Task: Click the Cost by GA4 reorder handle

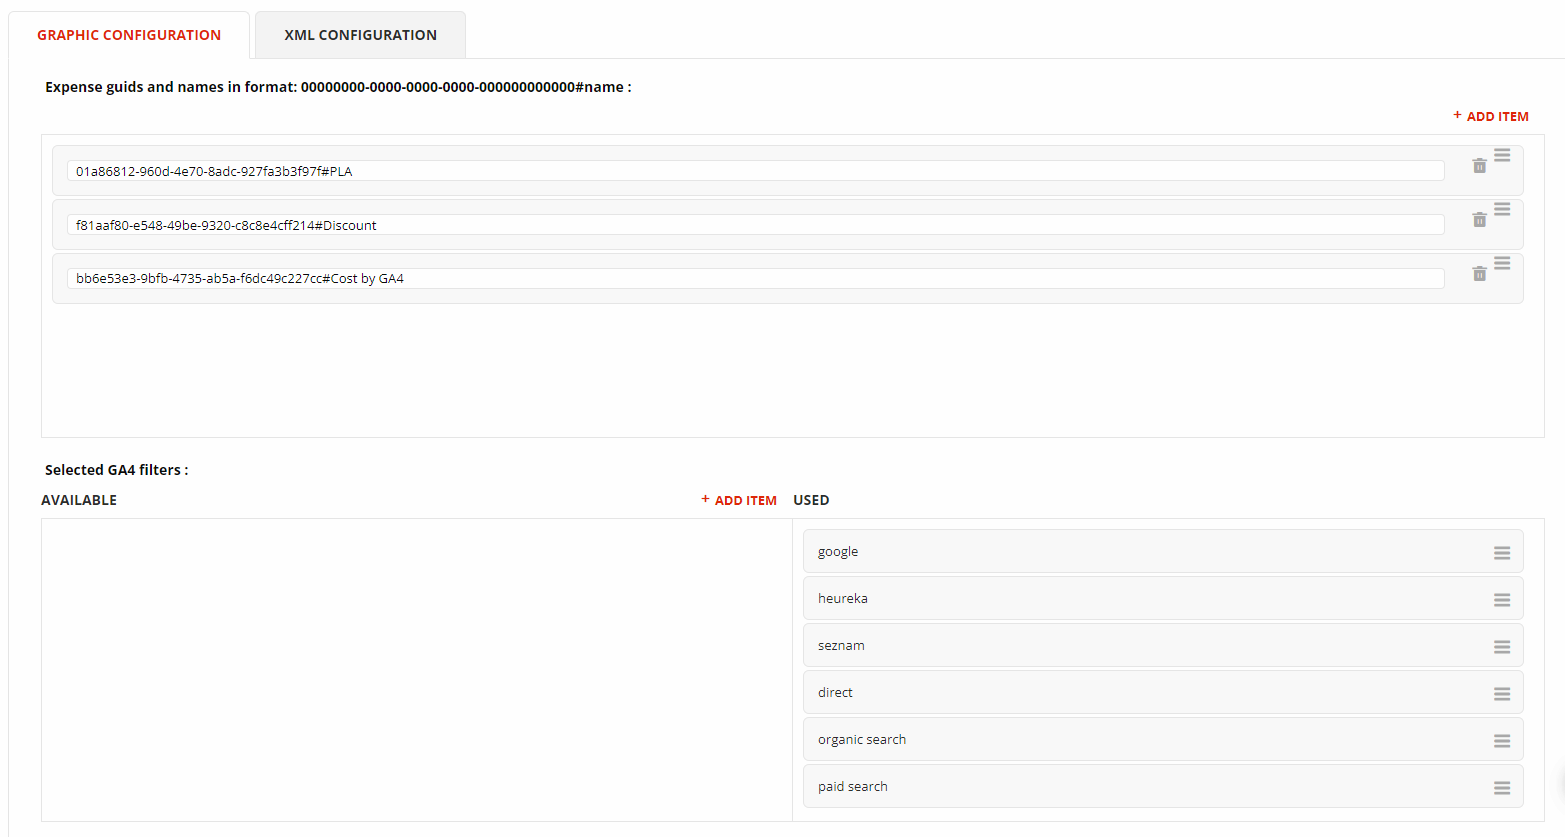Action: coord(1502,264)
